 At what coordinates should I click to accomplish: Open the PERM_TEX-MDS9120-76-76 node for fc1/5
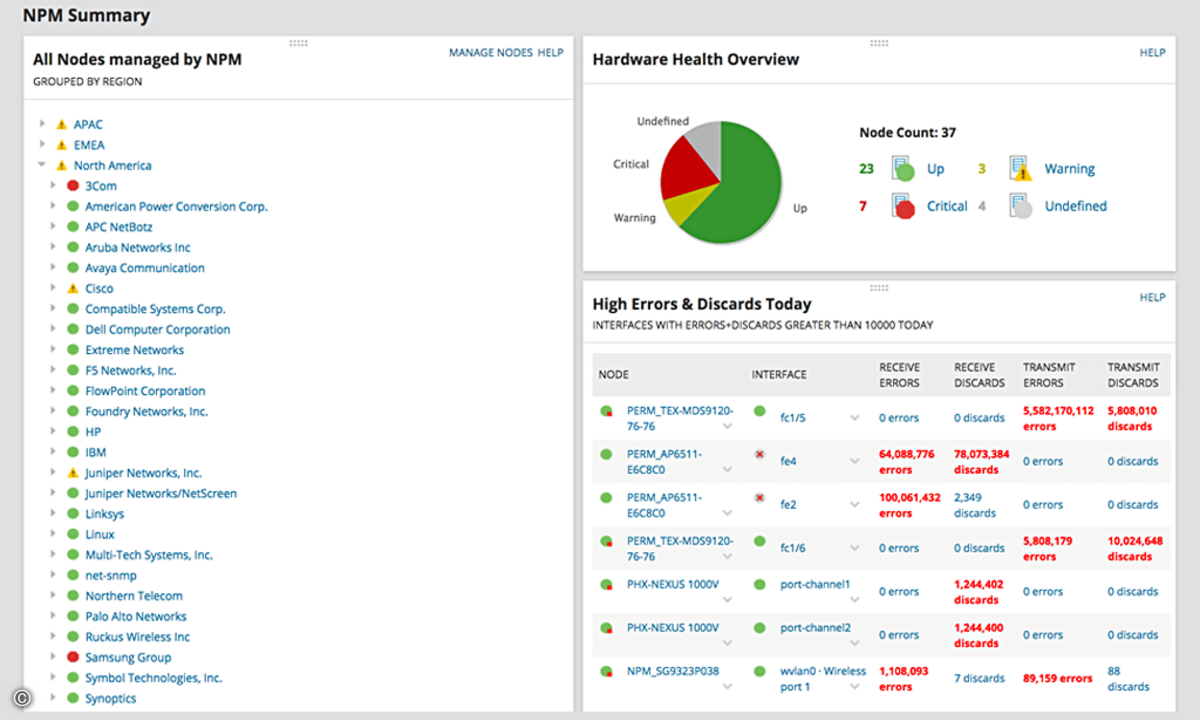pyautogui.click(x=680, y=418)
